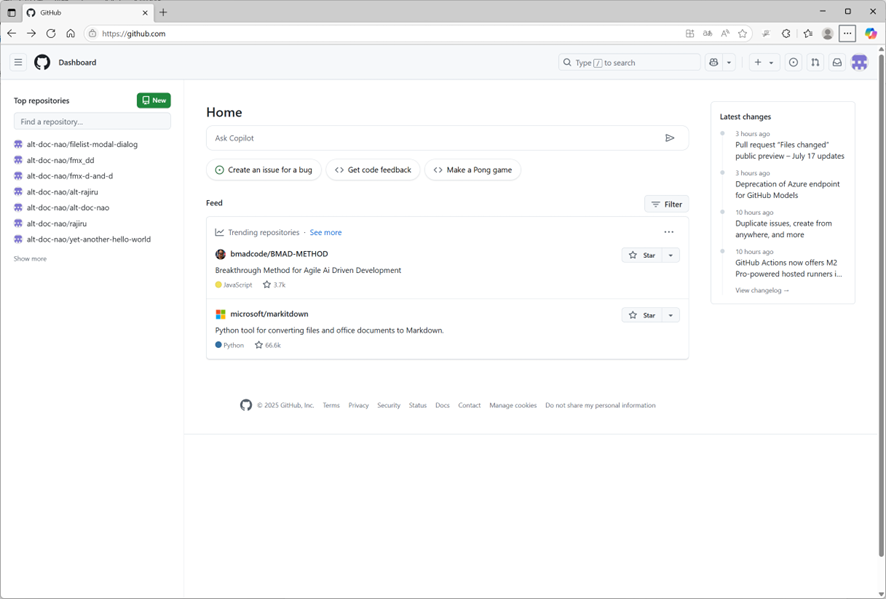Open Security link in footer
The image size is (886, 599).
click(x=389, y=405)
